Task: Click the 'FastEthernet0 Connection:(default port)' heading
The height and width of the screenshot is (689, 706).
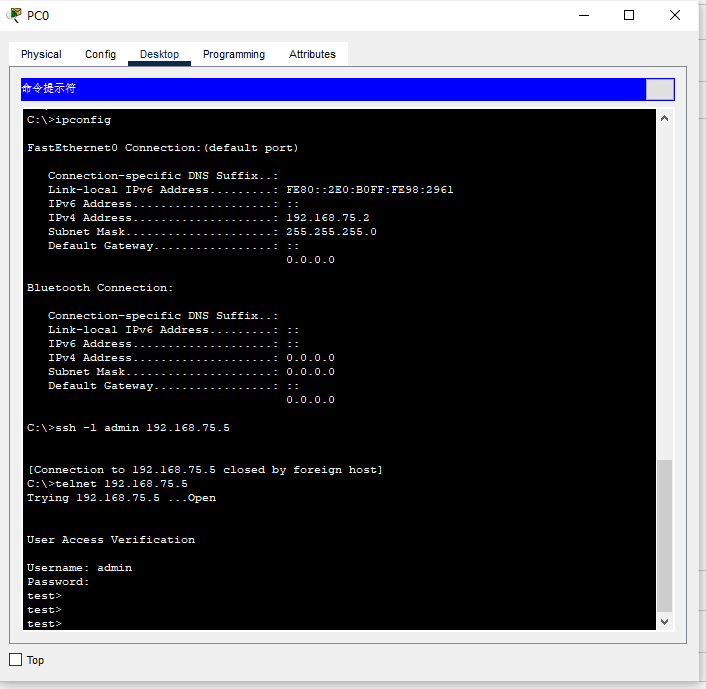Action: (x=163, y=148)
